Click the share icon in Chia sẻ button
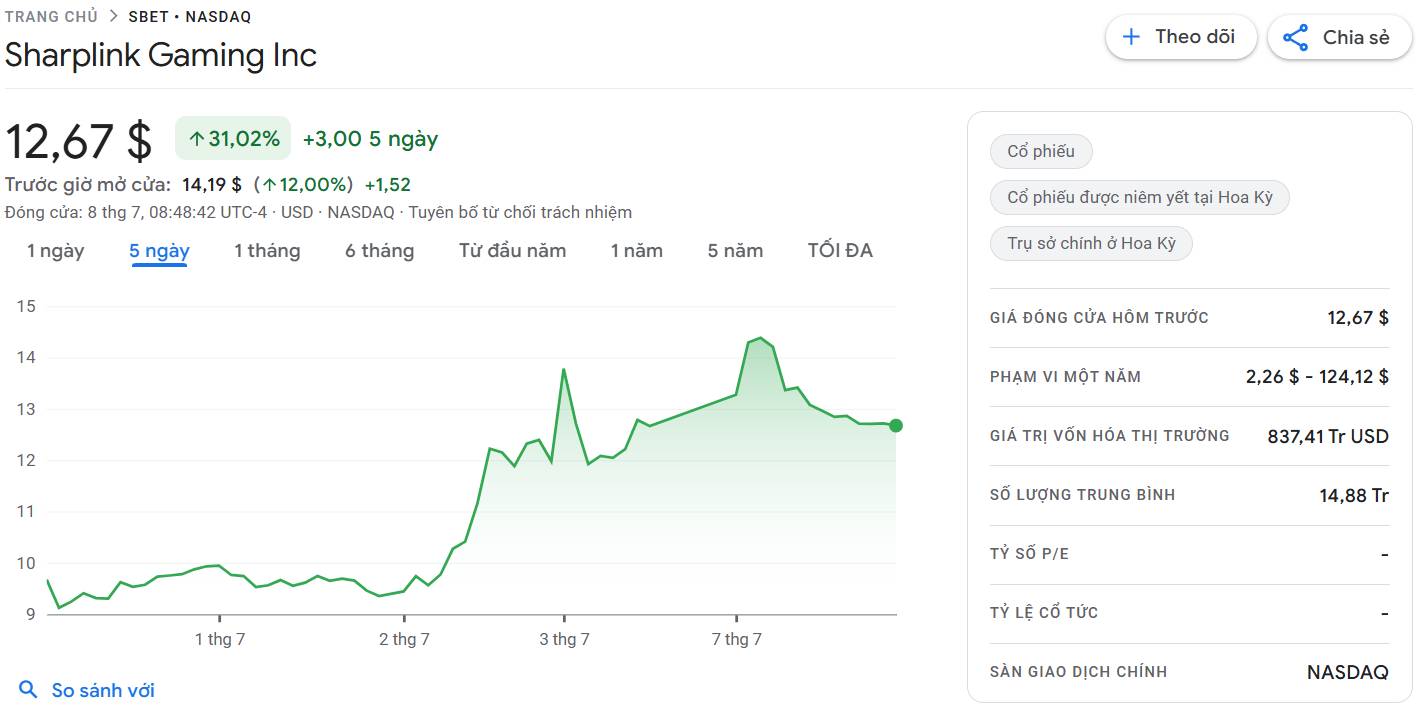This screenshot has width=1416, height=708. coord(1295,38)
